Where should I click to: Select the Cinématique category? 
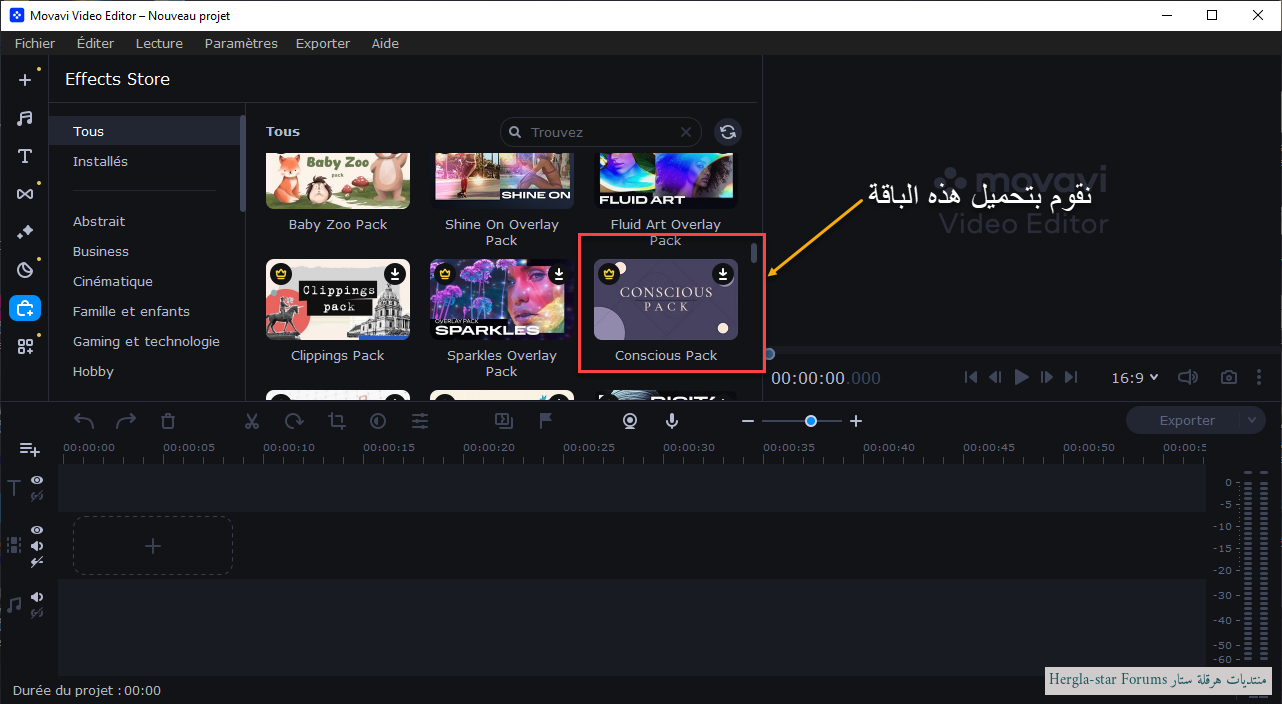(113, 281)
